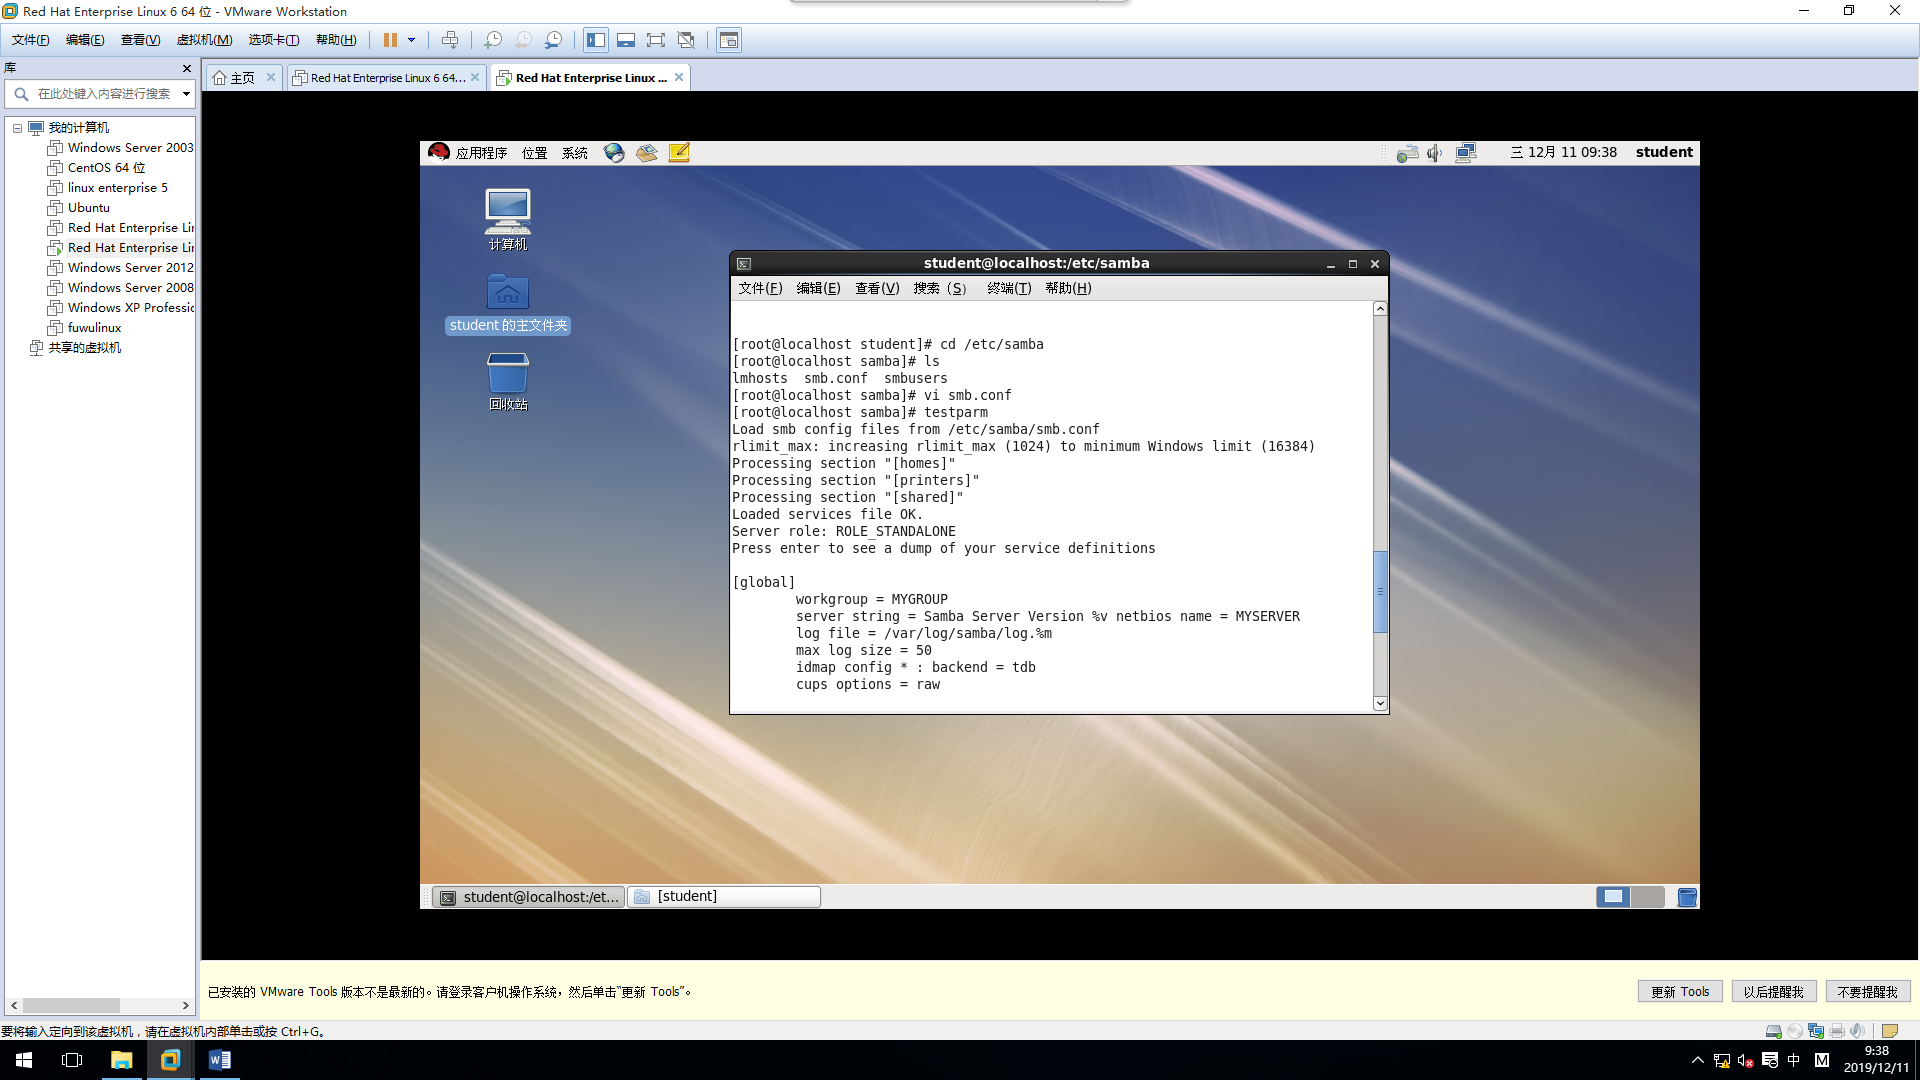Click the 更新 Tools button
Screen dimensions: 1920x1080
tap(1680, 992)
